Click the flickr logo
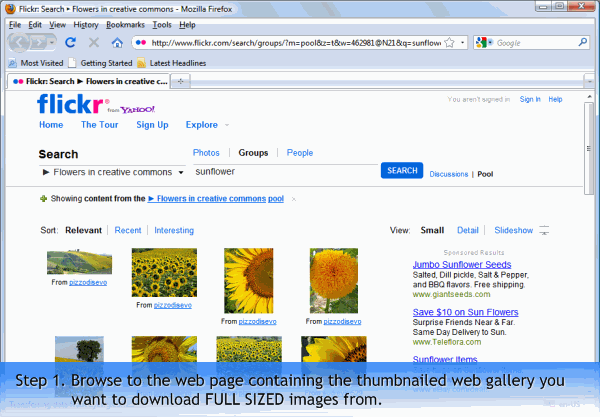Viewport: 600px width, 417px height. pyautogui.click(x=70, y=104)
